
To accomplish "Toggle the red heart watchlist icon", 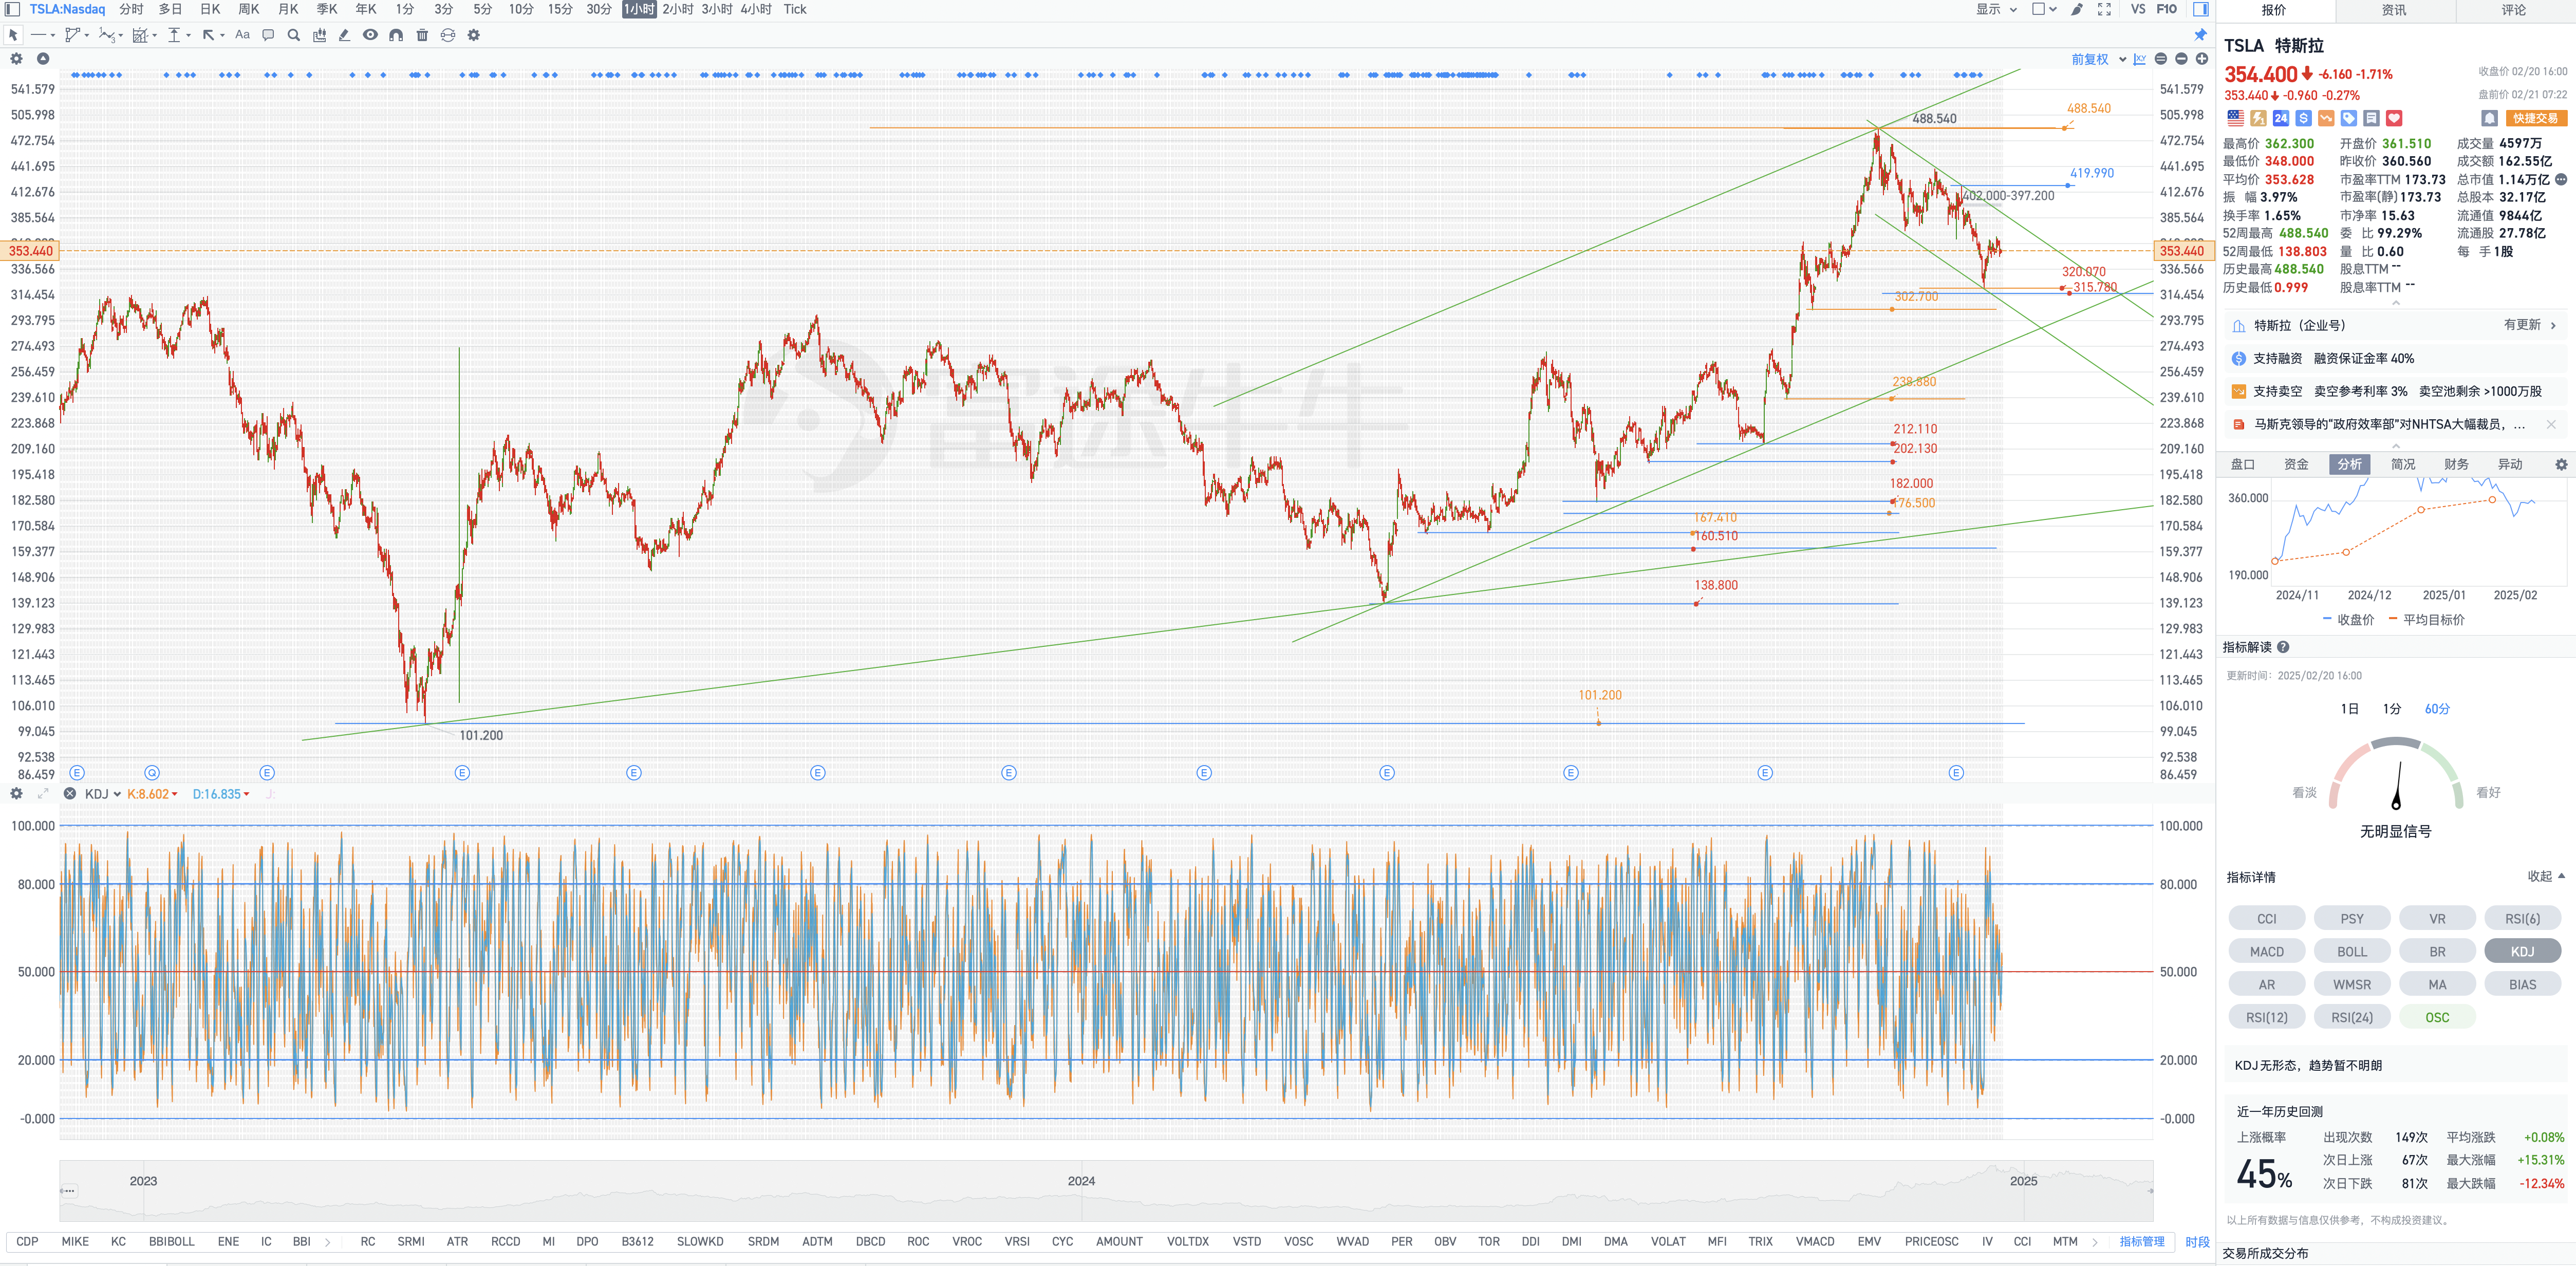I will point(2394,118).
